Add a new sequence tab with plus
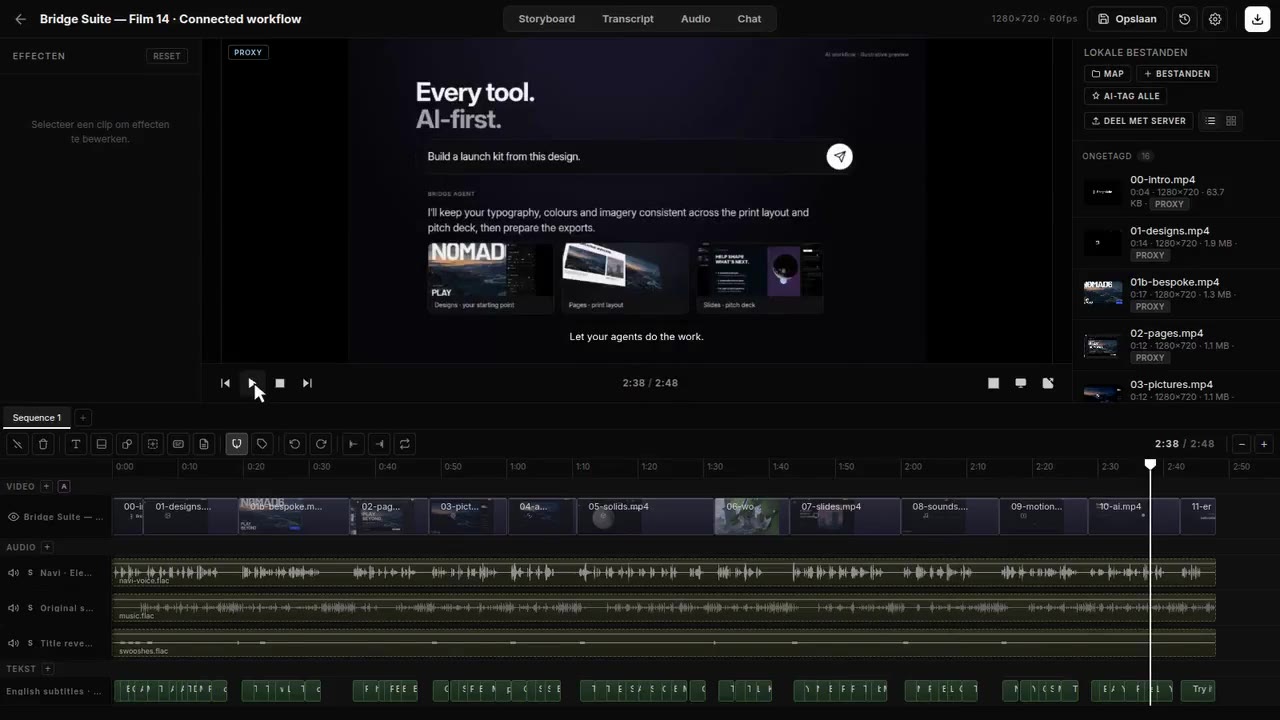Screen dimensions: 1280x720 (83, 418)
